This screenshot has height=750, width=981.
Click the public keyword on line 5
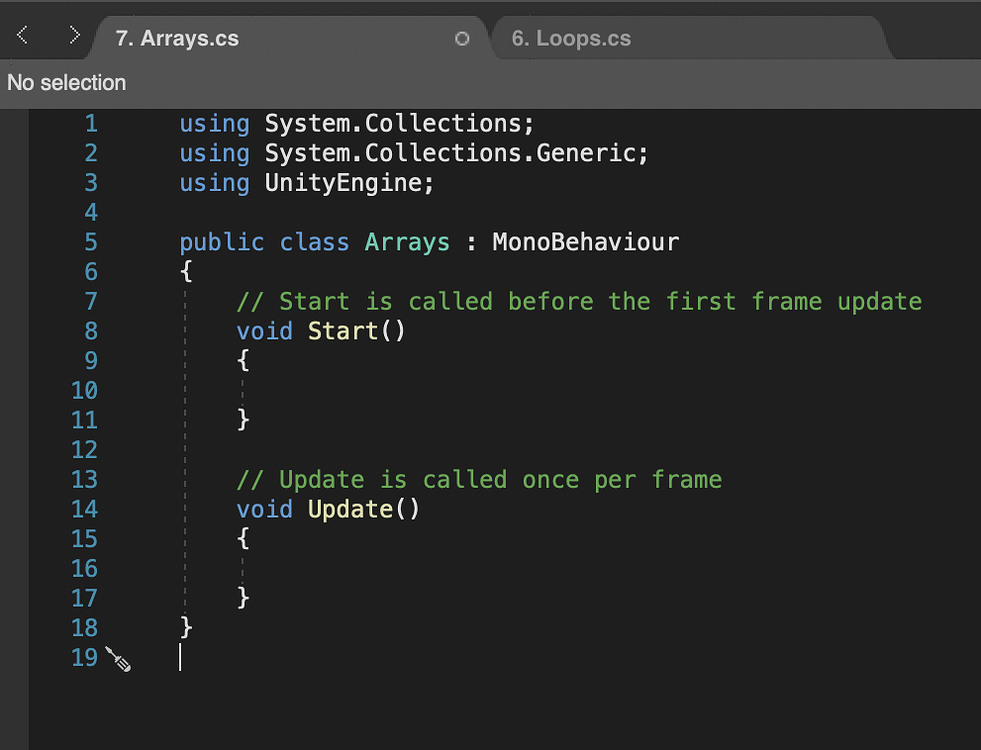click(222, 242)
